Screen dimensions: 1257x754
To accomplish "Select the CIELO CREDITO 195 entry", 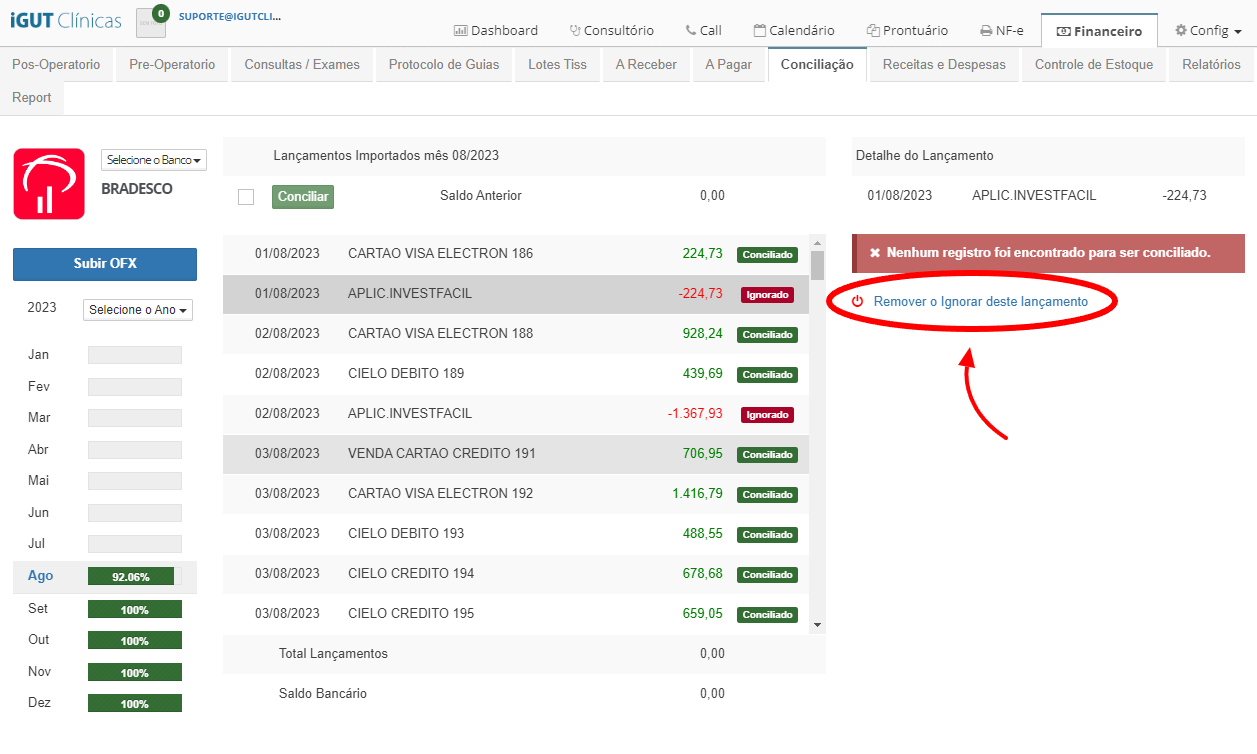I will [516, 614].
